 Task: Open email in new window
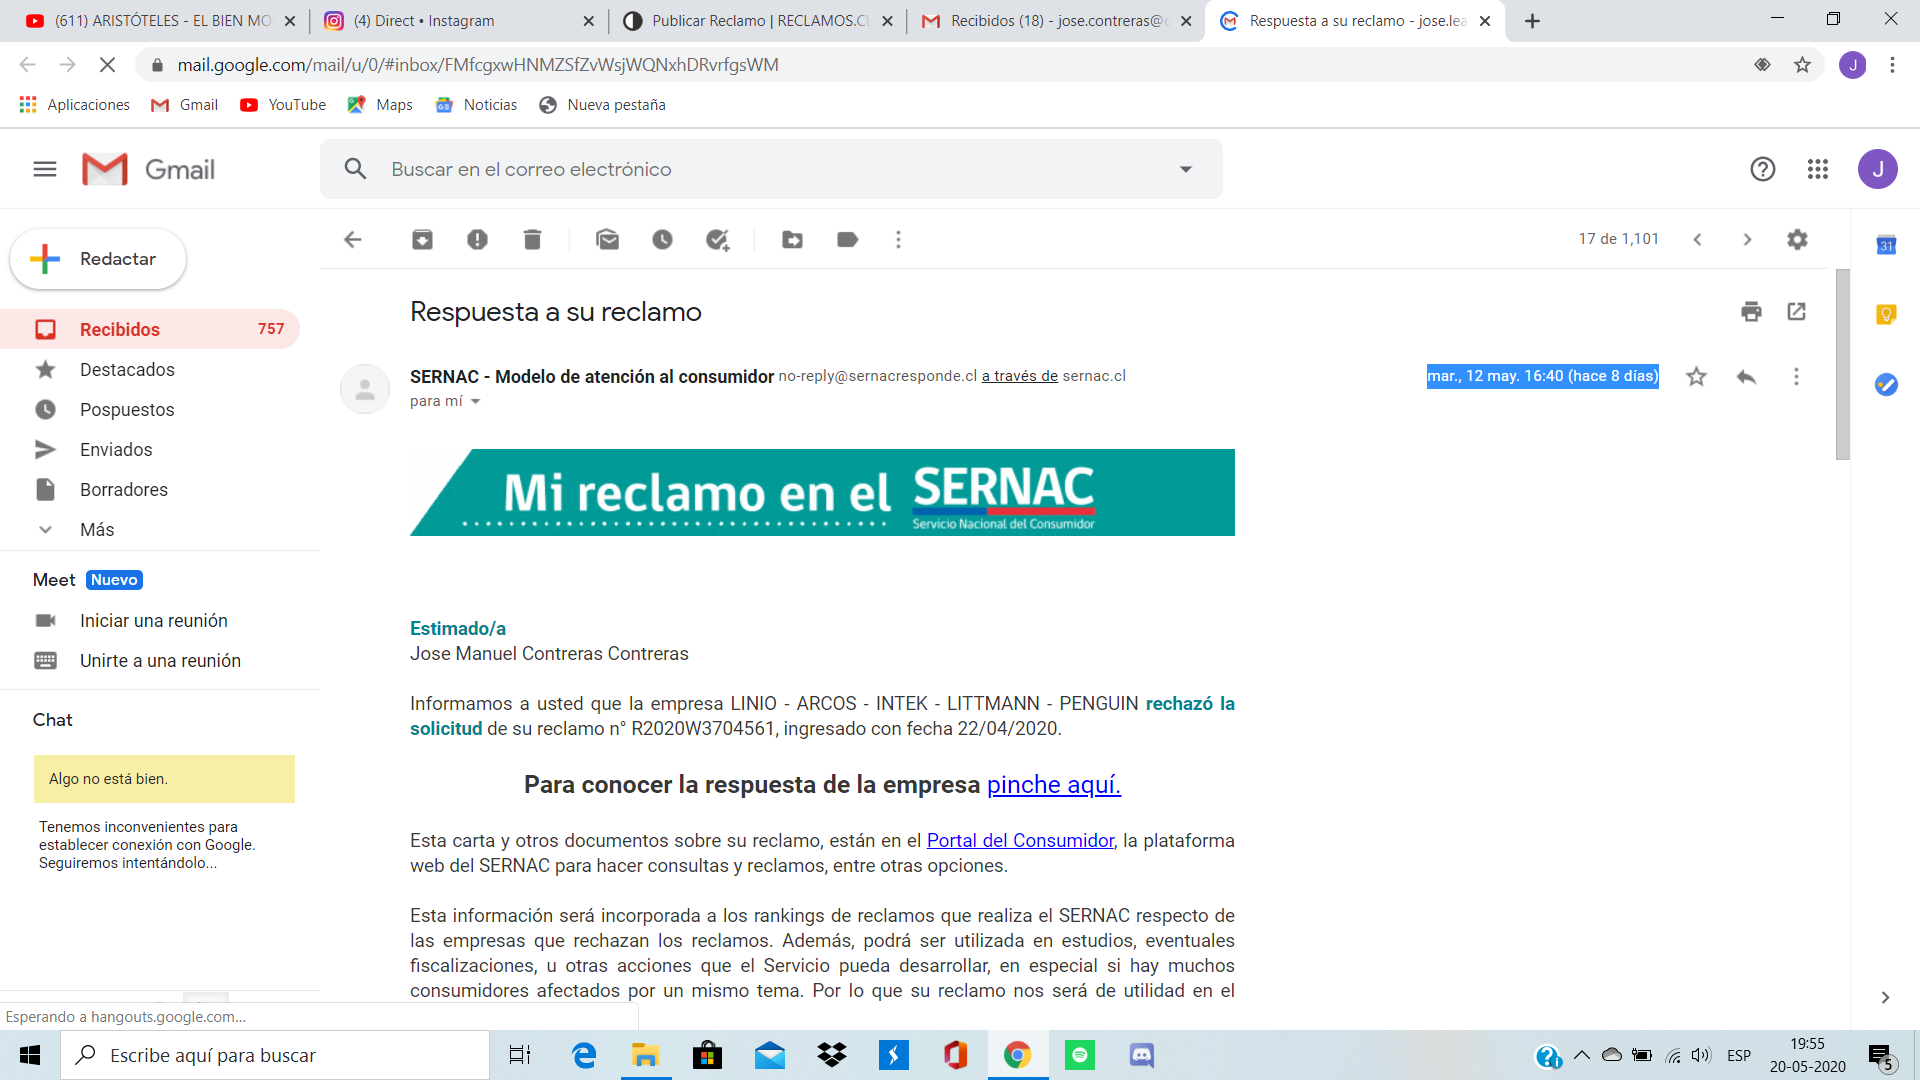pos(1796,311)
